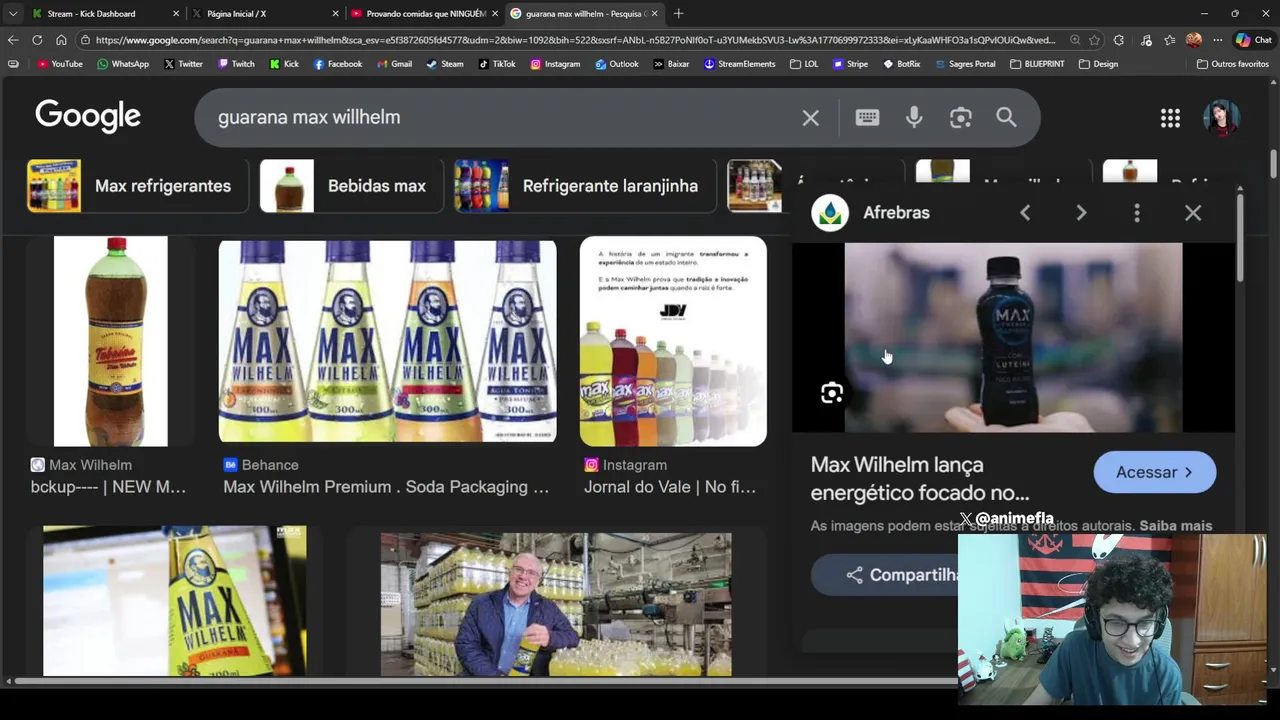Switch to the Provando comidas YouTube tab

pyautogui.click(x=424, y=14)
